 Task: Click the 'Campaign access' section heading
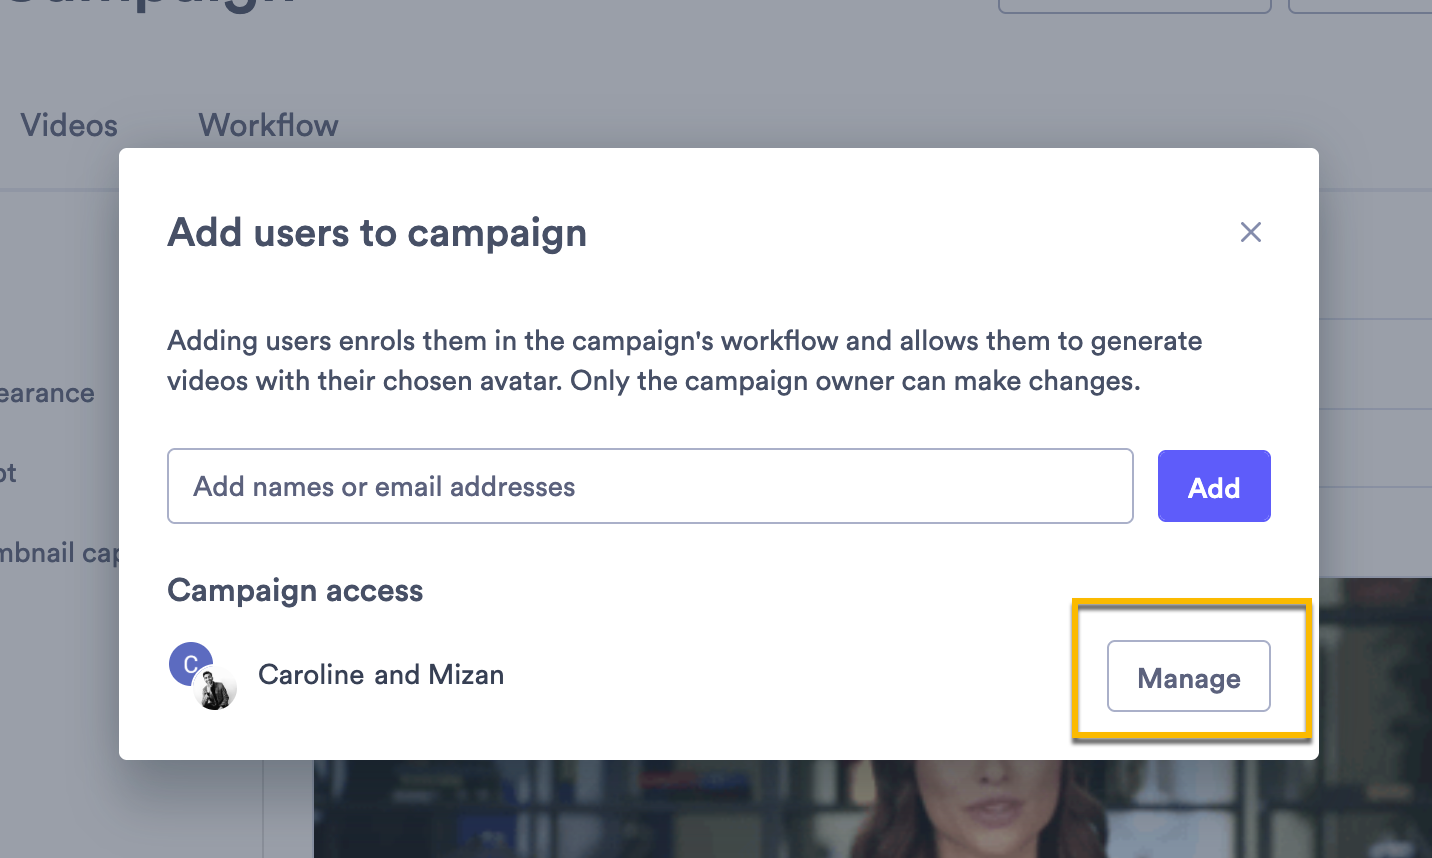pyautogui.click(x=295, y=590)
